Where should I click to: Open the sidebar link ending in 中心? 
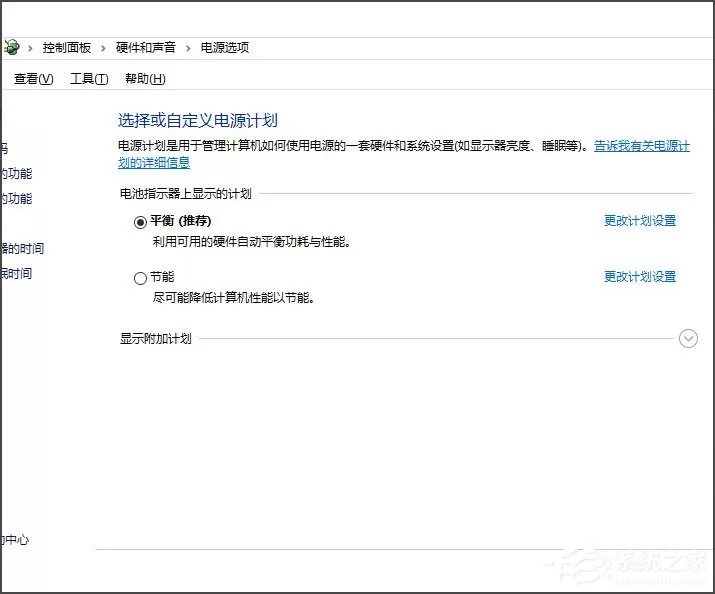(15, 540)
